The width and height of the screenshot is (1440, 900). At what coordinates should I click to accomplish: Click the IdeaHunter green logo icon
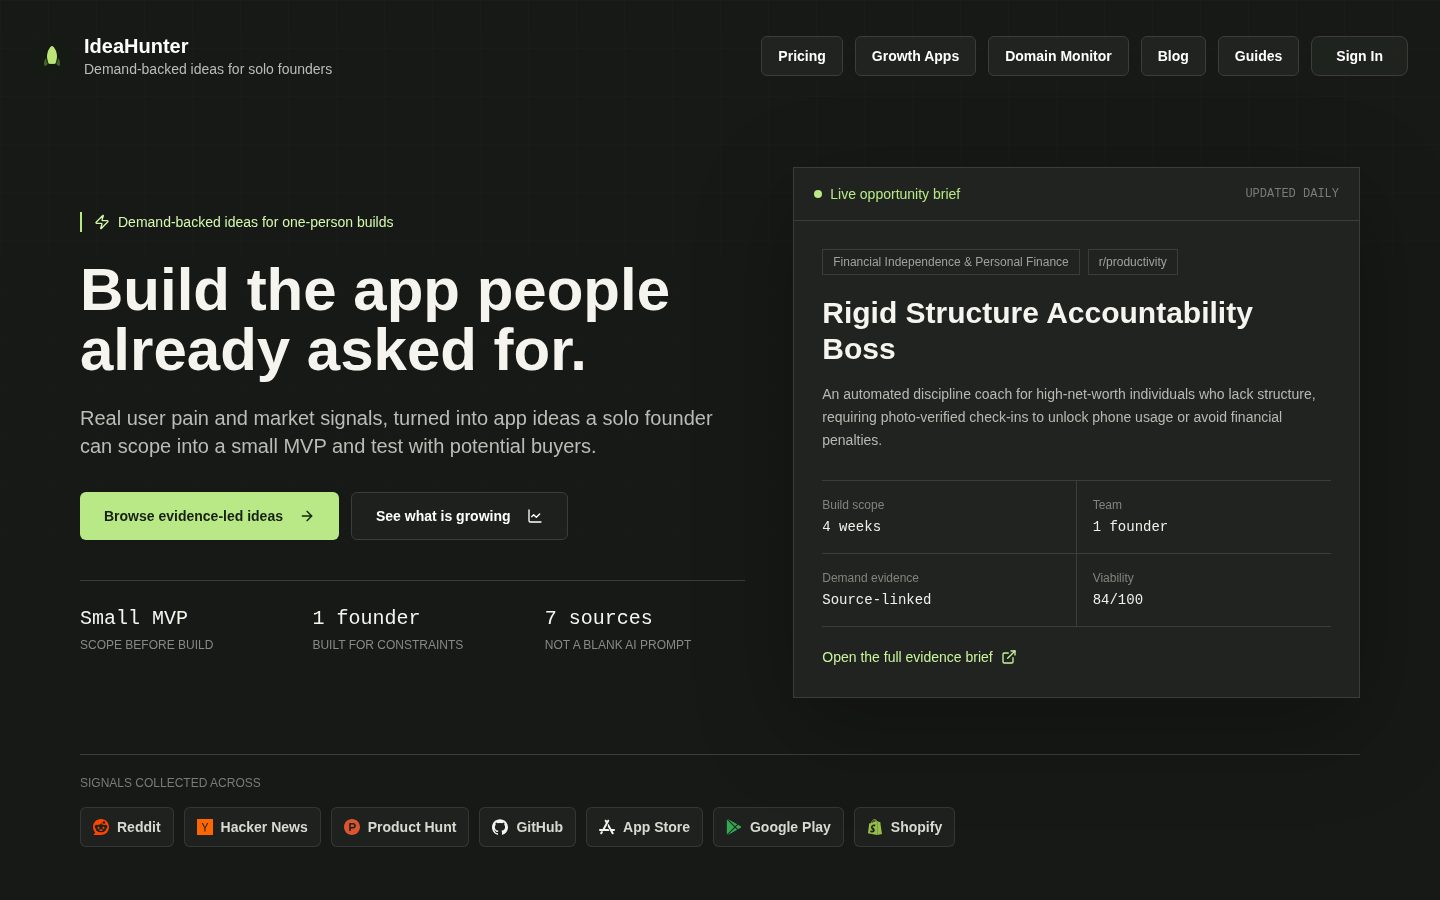point(52,56)
